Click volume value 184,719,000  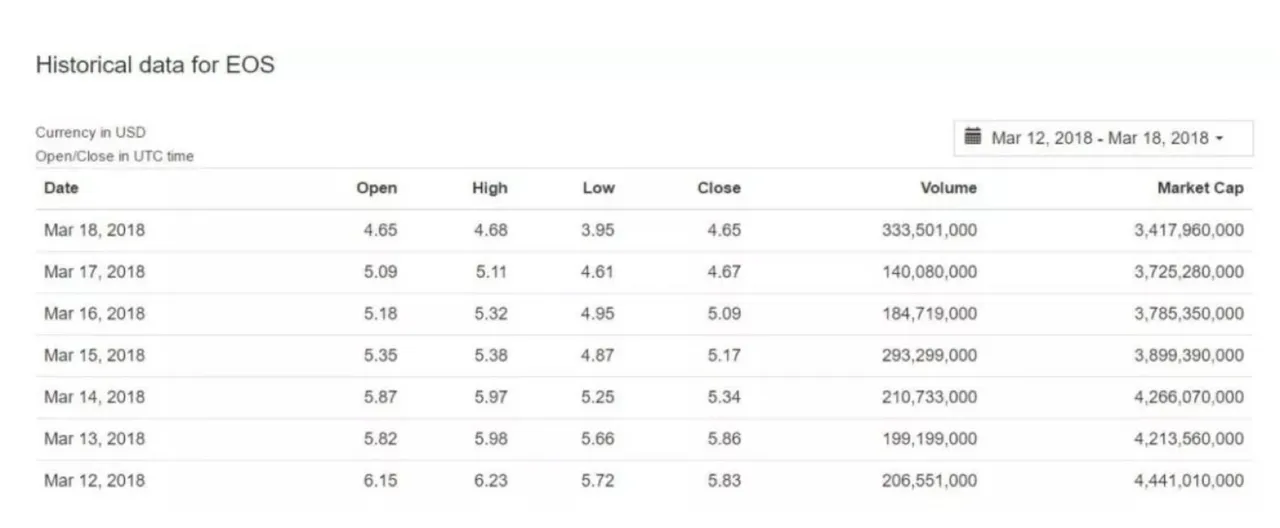[x=930, y=314]
